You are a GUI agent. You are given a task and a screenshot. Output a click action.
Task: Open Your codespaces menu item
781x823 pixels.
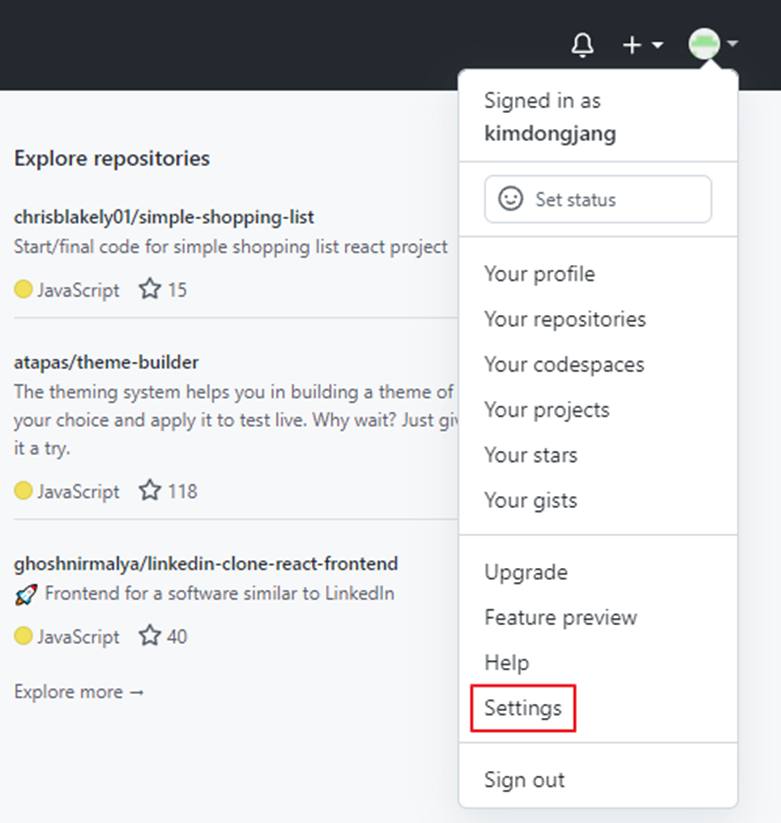[564, 364]
